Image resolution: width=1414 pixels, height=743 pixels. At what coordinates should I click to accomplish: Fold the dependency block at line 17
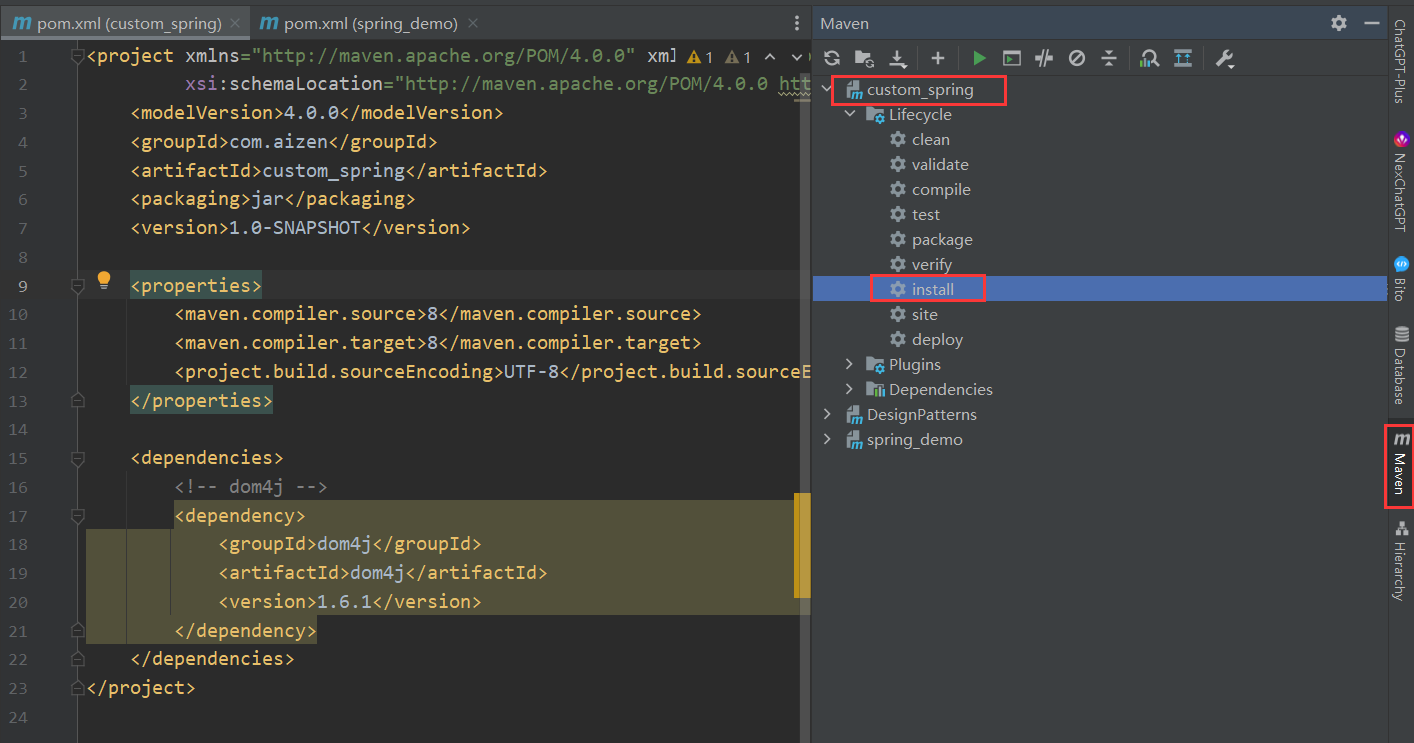pyautogui.click(x=77, y=517)
